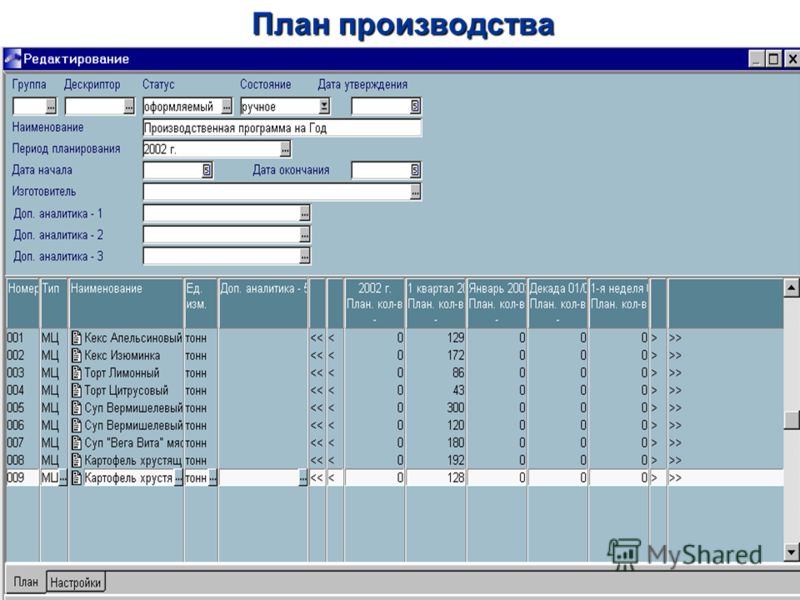Select the cell with value 300
The image size is (800, 600).
tap(436, 408)
